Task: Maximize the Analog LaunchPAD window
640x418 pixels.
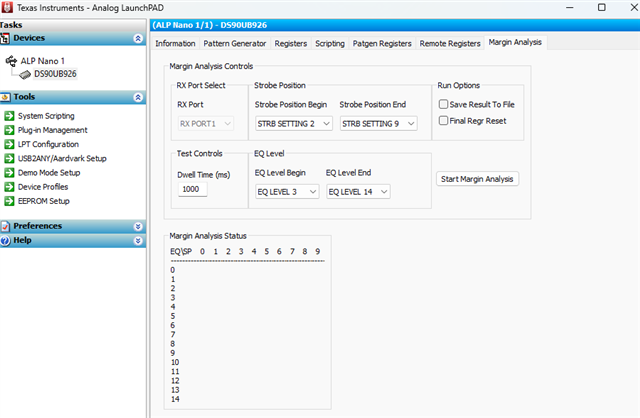Action: click(602, 7)
